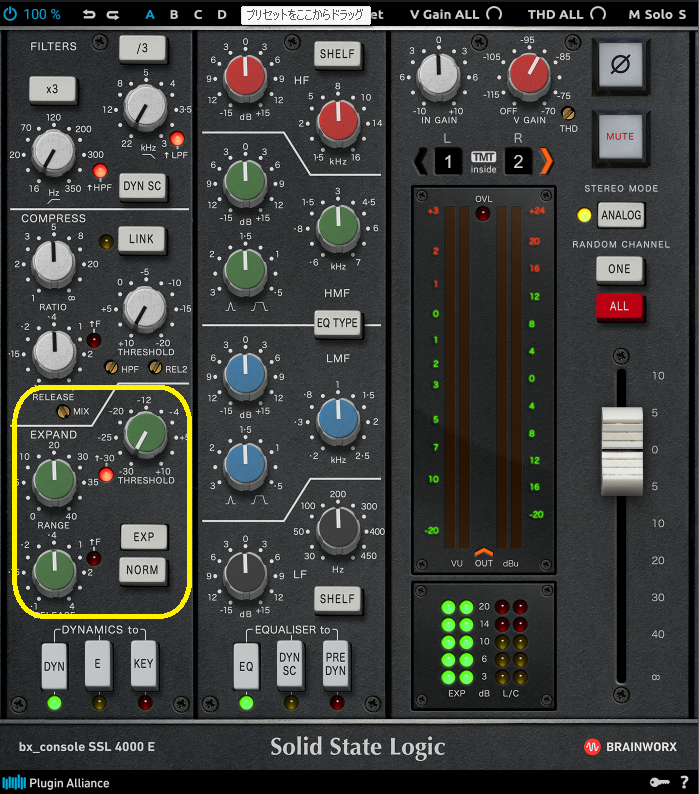Click the LMF blue gain dB knob

tap(245, 375)
